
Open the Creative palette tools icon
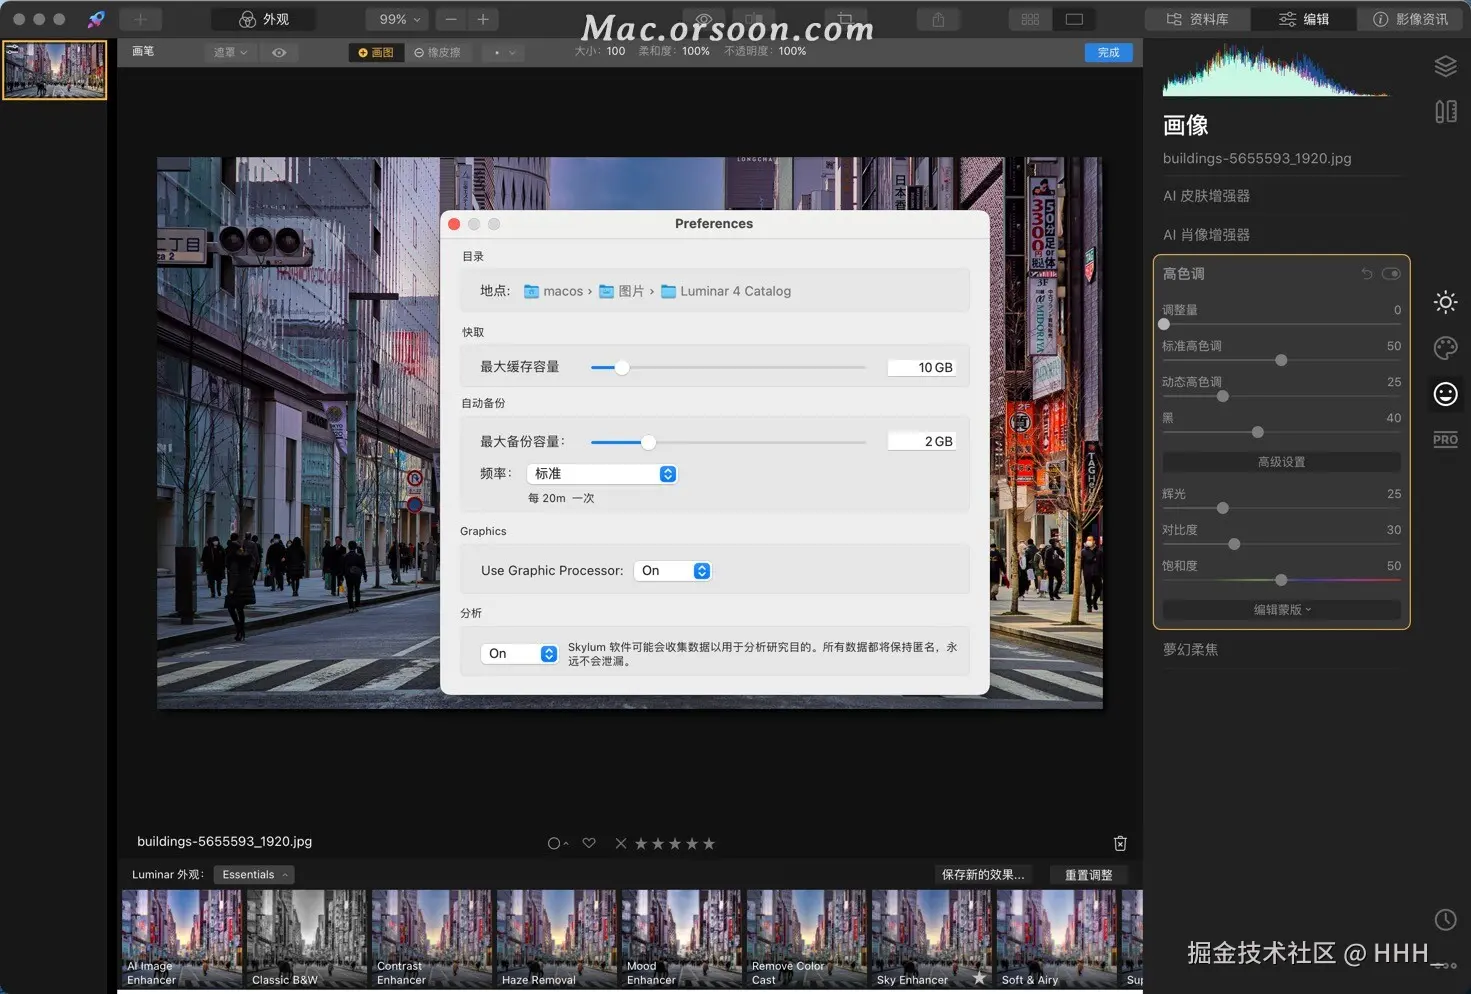coord(1445,348)
